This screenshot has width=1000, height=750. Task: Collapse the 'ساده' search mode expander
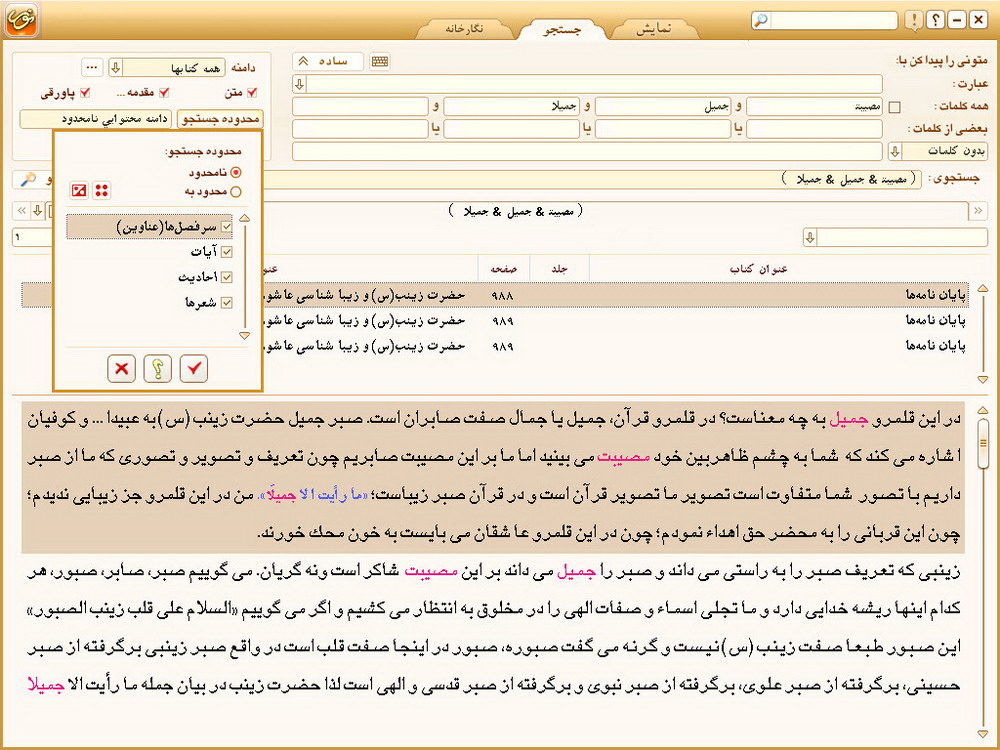(304, 62)
